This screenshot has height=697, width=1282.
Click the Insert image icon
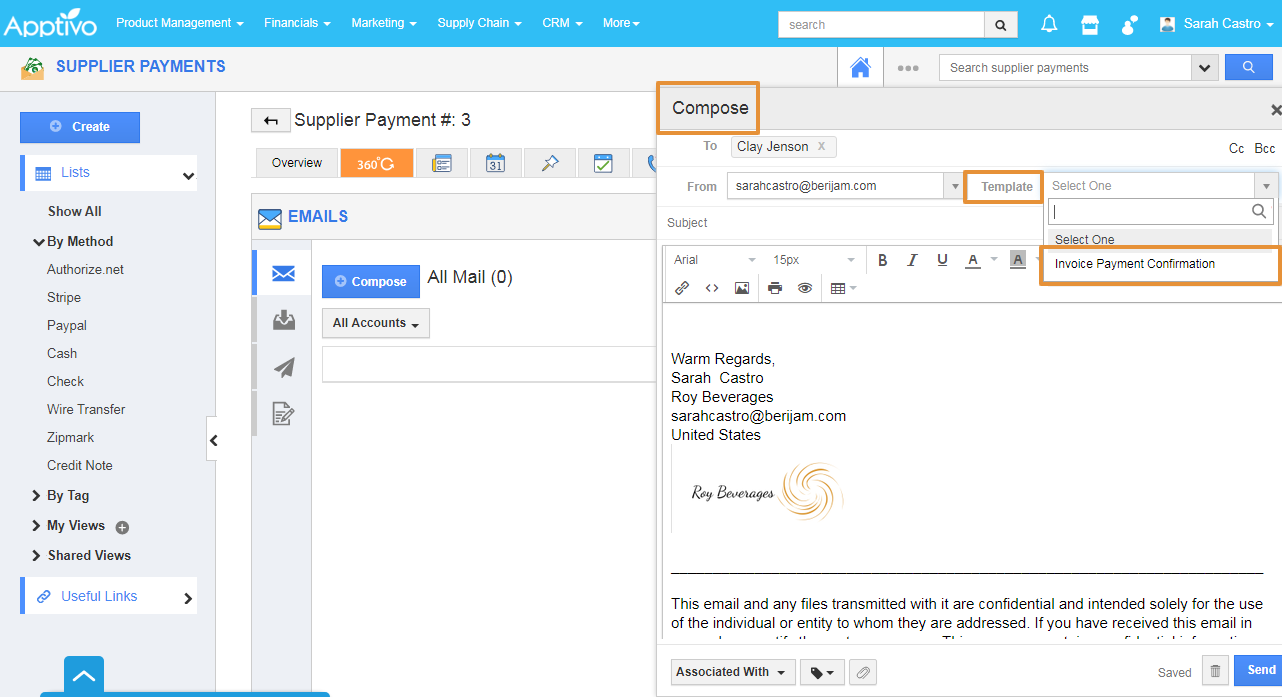click(x=742, y=288)
